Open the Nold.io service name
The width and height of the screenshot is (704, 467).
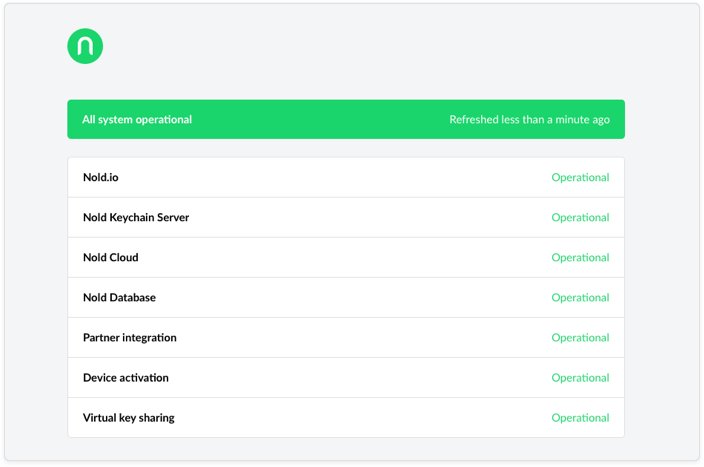coord(101,177)
